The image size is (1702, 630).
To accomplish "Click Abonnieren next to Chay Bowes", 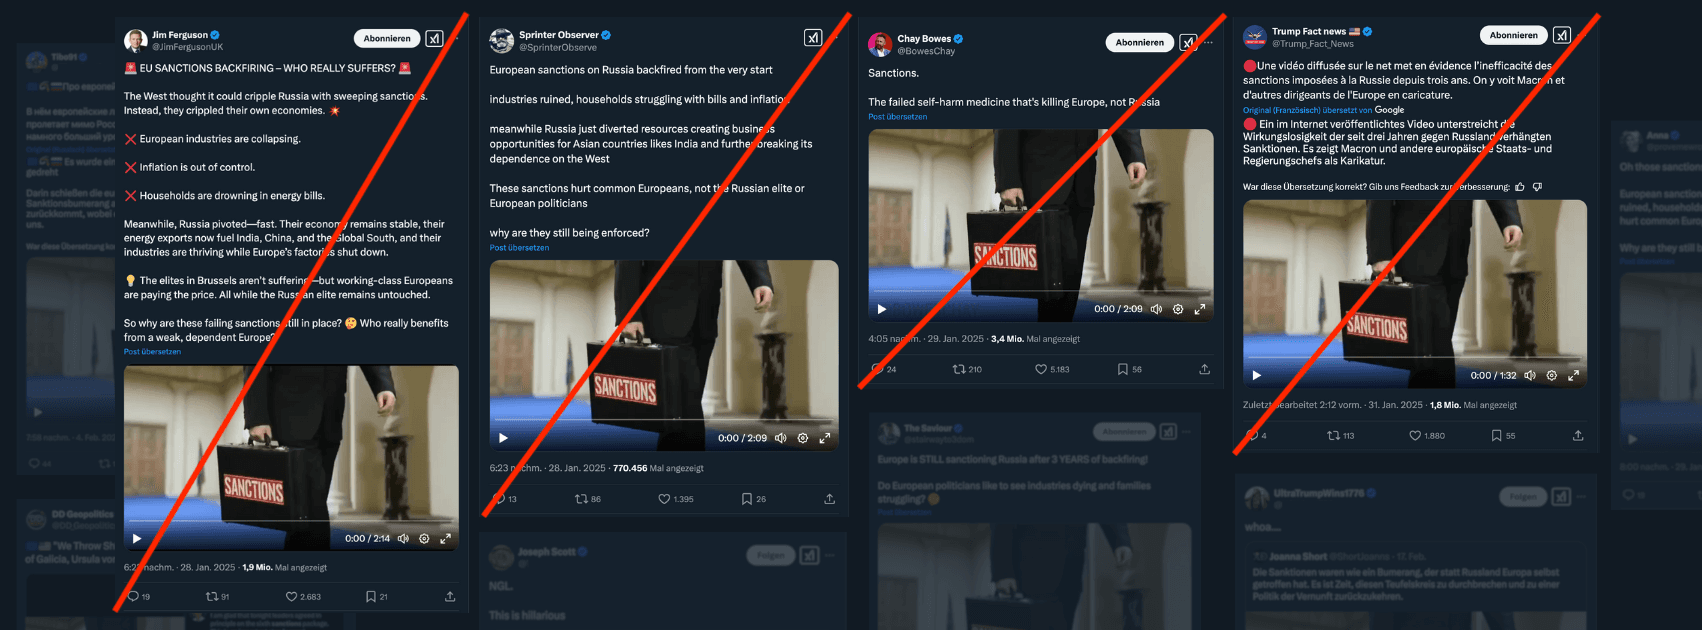I will (x=1139, y=42).
